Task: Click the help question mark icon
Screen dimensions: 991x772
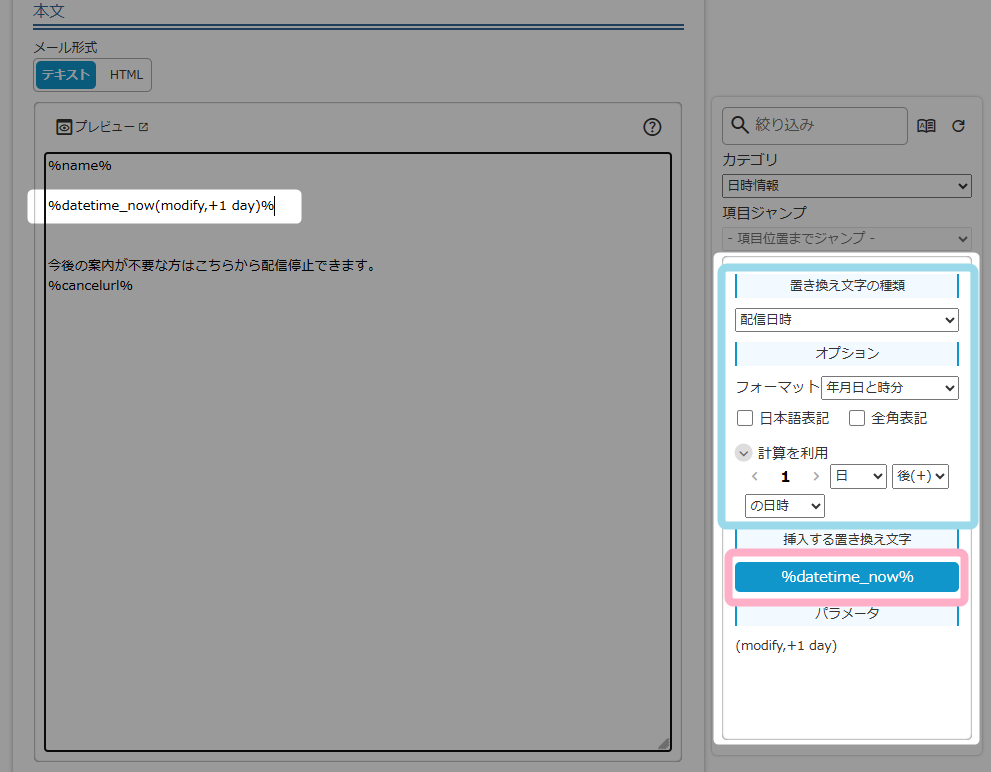Action: point(652,127)
